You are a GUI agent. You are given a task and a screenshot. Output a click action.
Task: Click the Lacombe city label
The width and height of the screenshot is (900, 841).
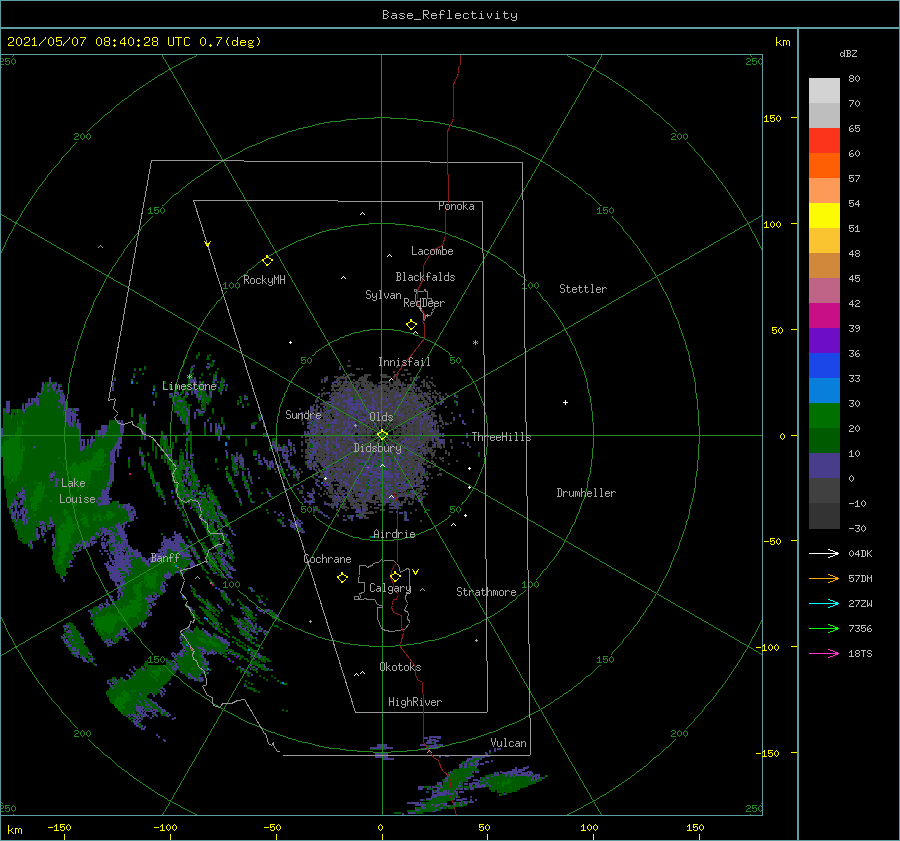point(432,251)
